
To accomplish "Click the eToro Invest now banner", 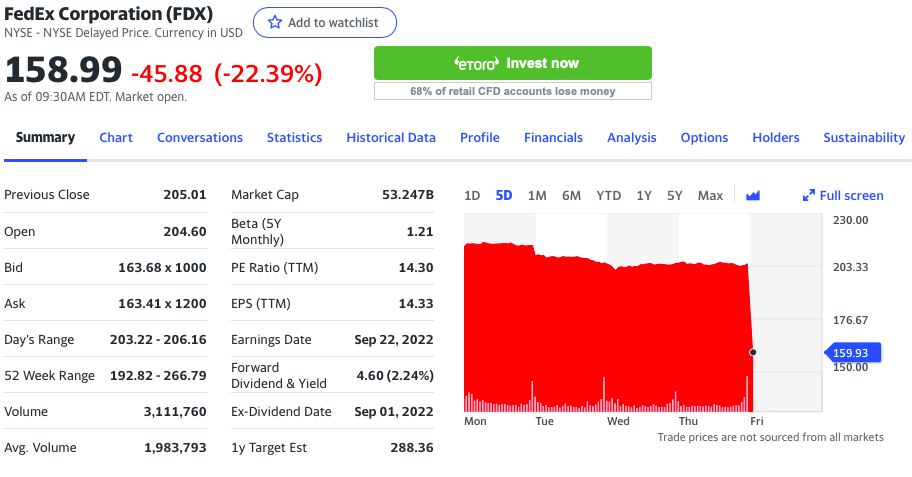I will click(512, 63).
